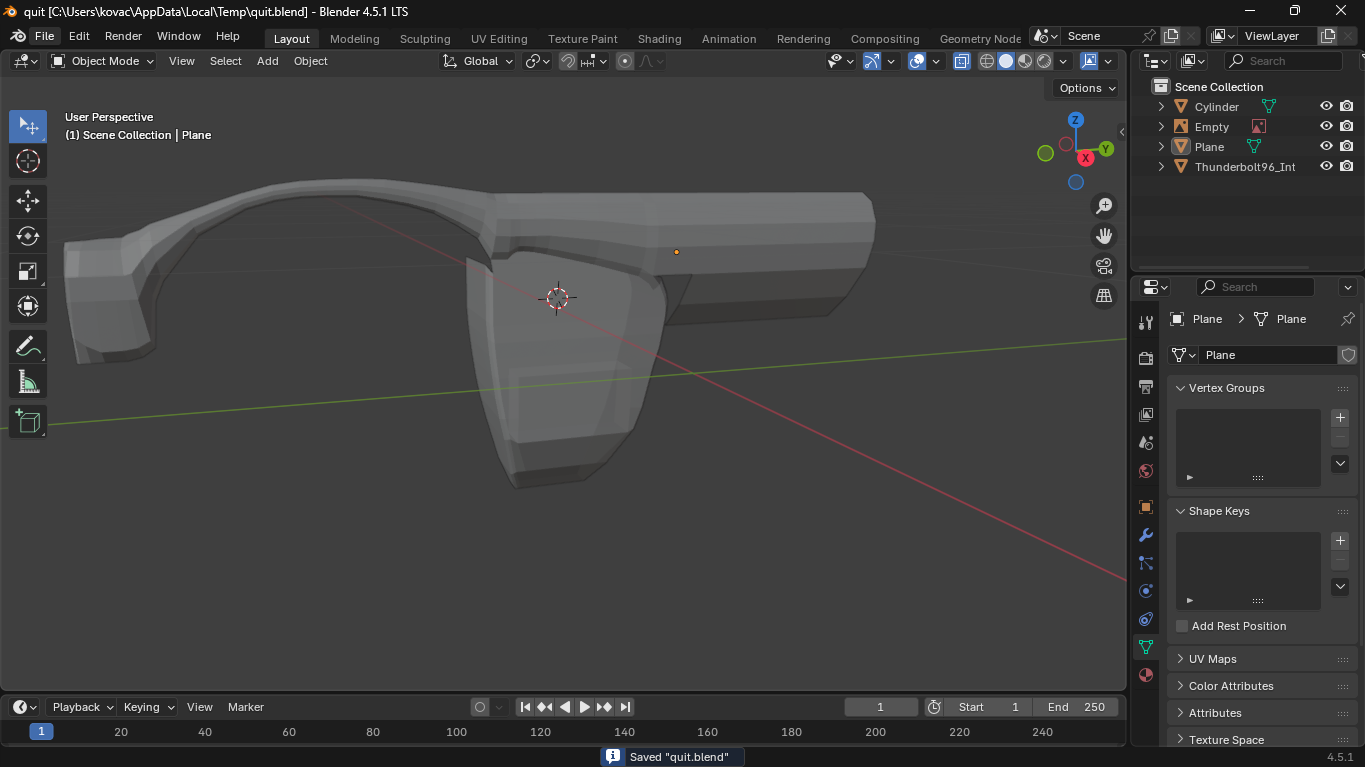Disable Cylinder in renders camera icon
Screen dimensions: 1365x767
pyautogui.click(x=1347, y=107)
